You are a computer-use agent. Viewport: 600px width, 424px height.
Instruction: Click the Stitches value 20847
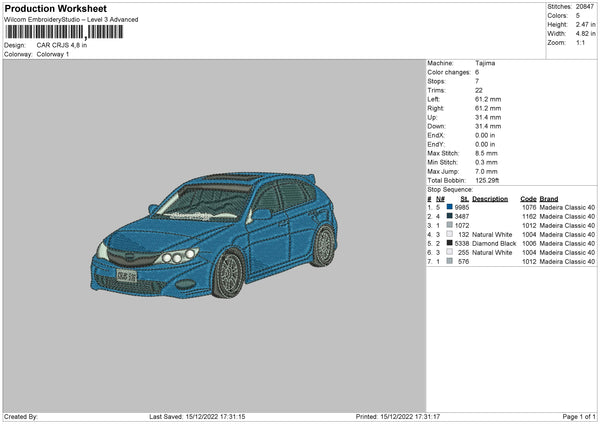pos(585,7)
